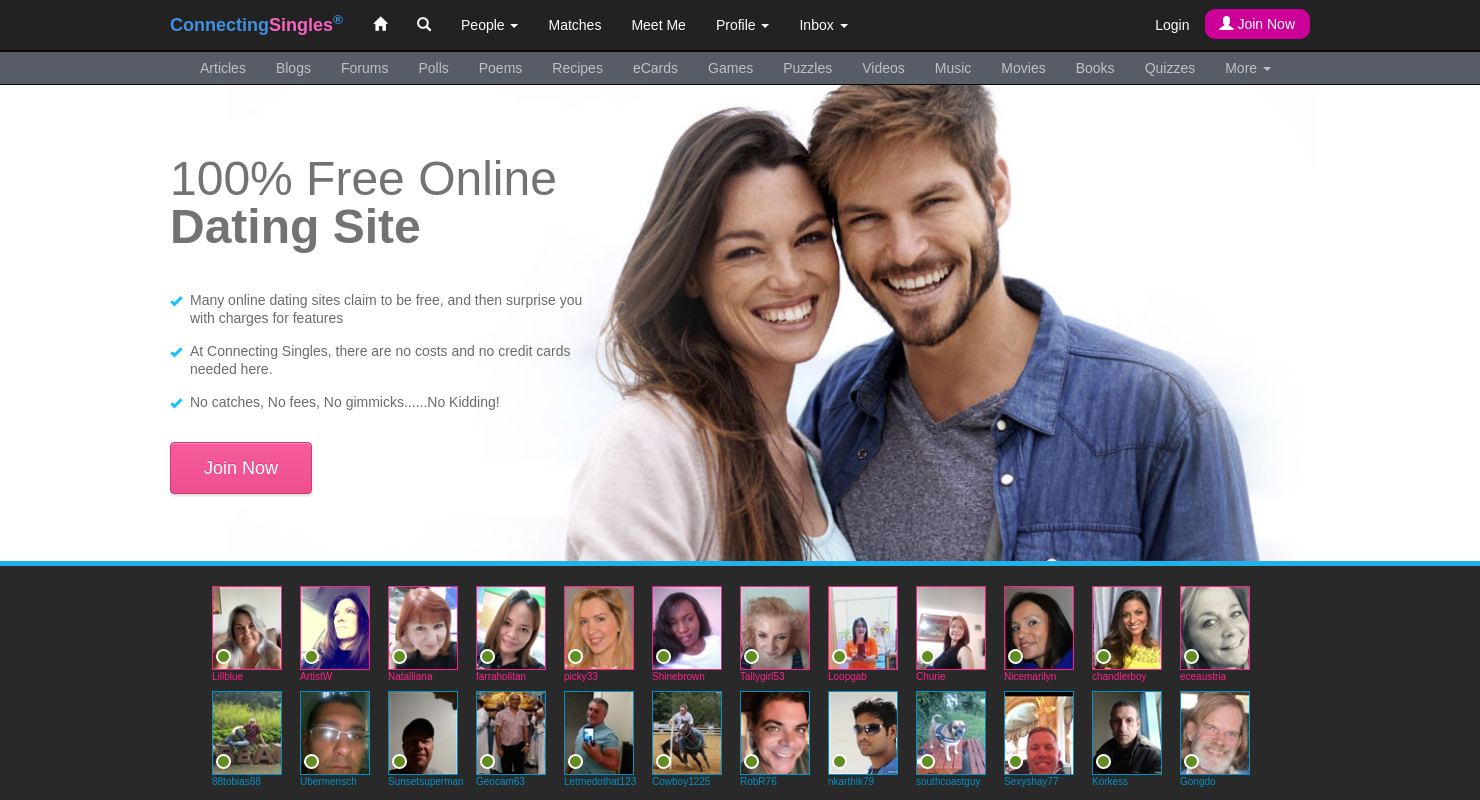Open the Movies section

[1023, 68]
